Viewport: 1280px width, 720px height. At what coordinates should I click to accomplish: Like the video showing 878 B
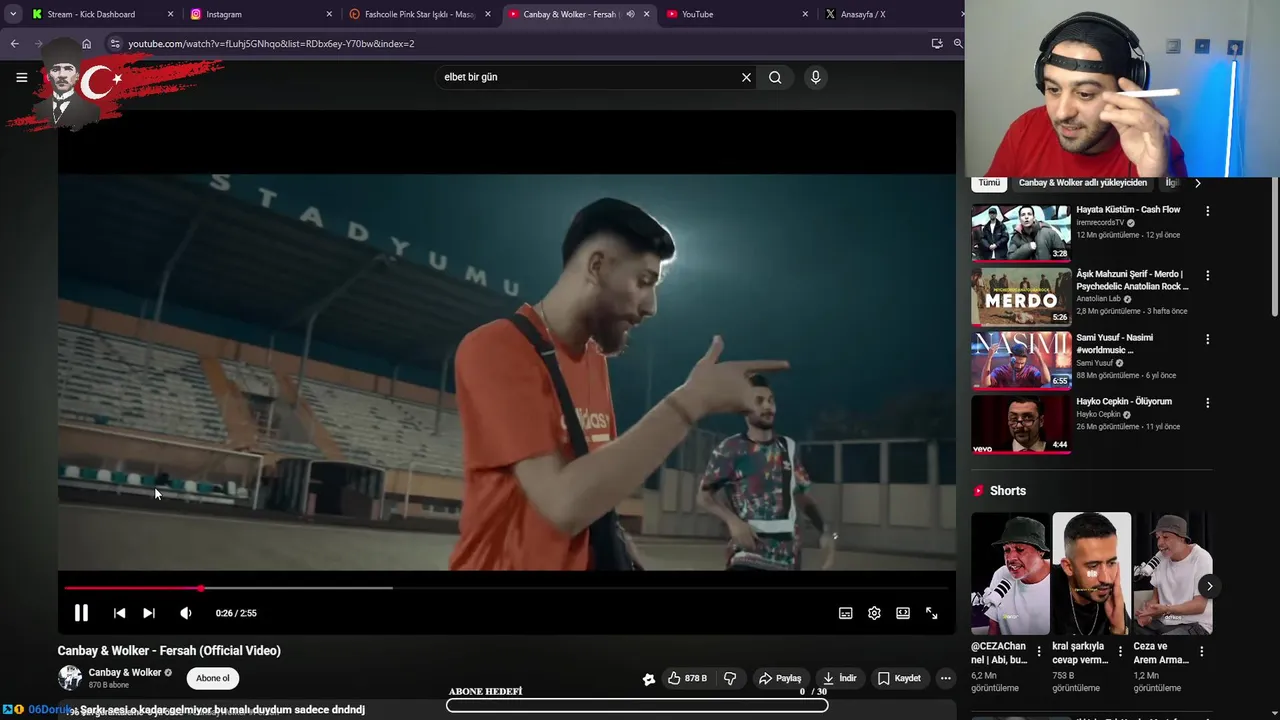[687, 678]
